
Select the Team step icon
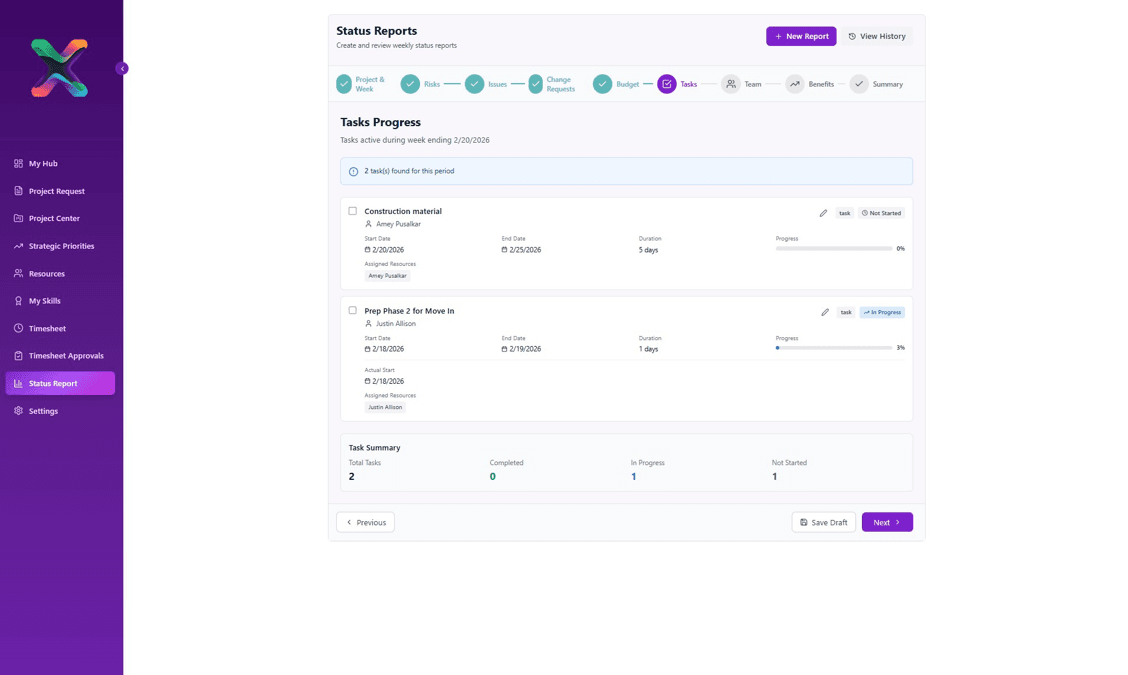(x=730, y=84)
